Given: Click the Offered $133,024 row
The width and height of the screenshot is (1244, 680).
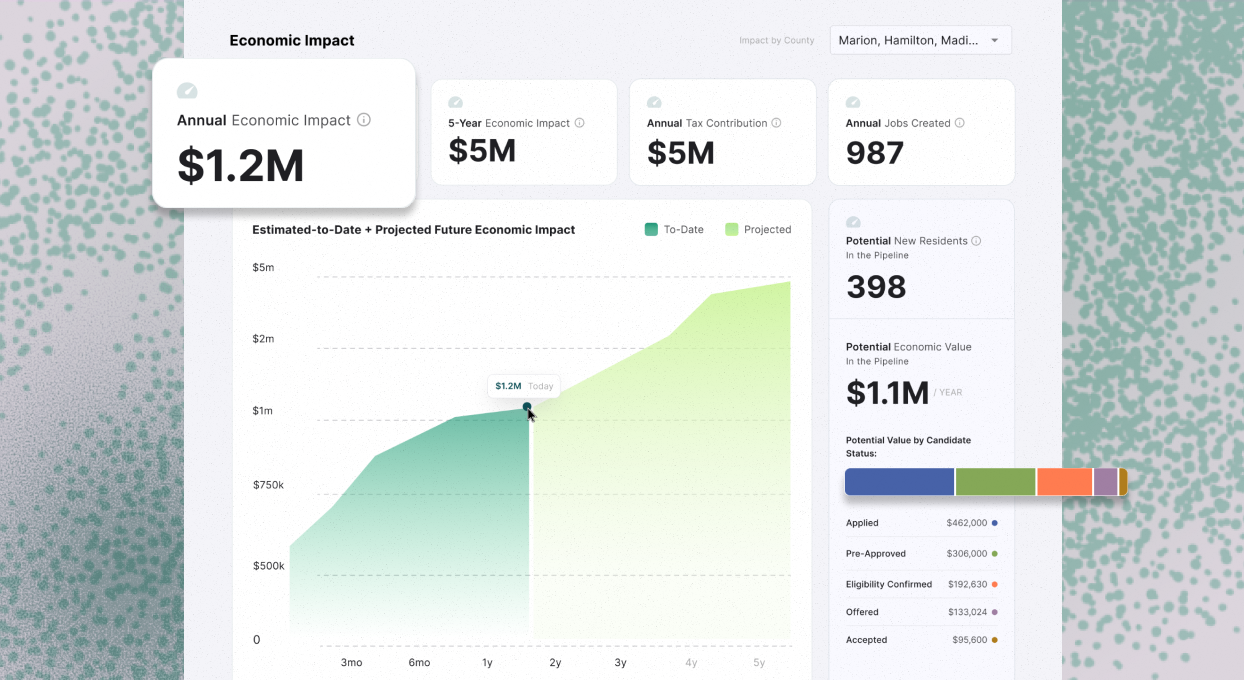Looking at the screenshot, I should [x=921, y=612].
